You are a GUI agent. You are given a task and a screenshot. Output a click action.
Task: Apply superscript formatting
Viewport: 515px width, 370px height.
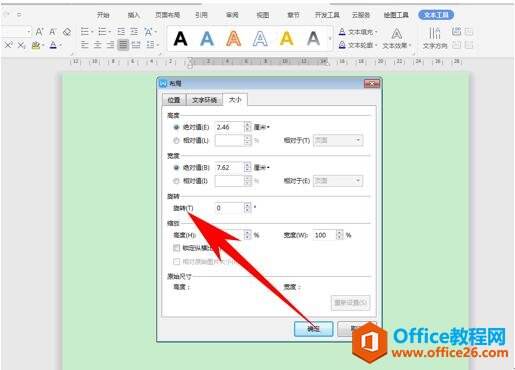(8, 45)
